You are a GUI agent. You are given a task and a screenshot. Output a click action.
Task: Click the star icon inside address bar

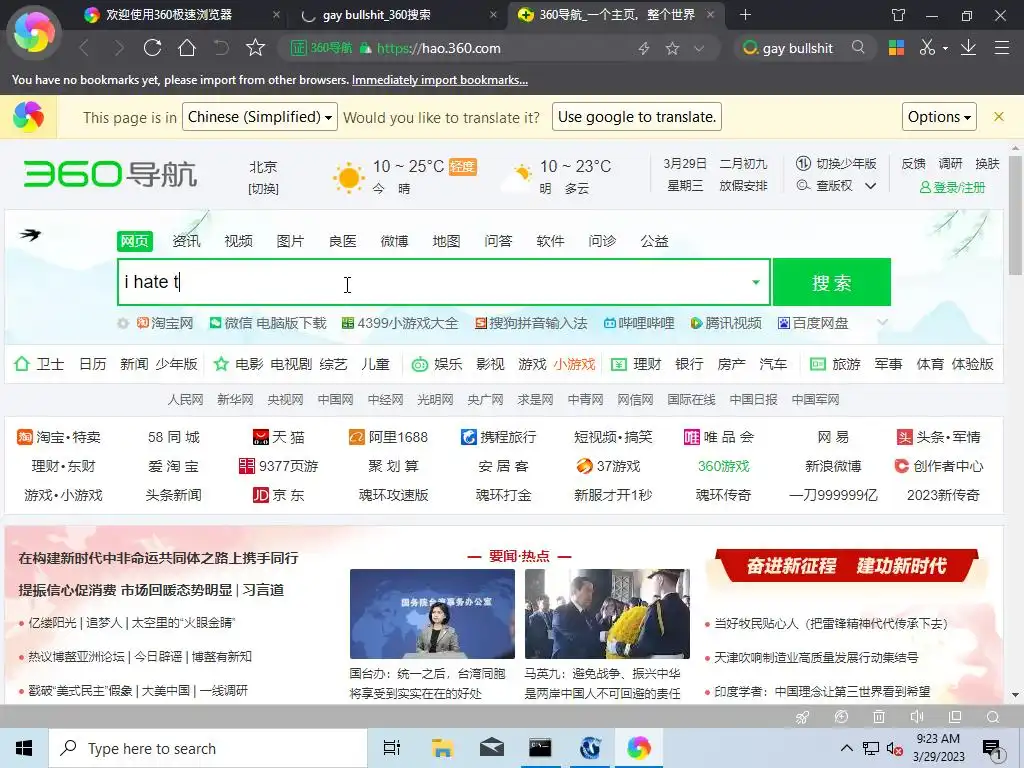[672, 48]
